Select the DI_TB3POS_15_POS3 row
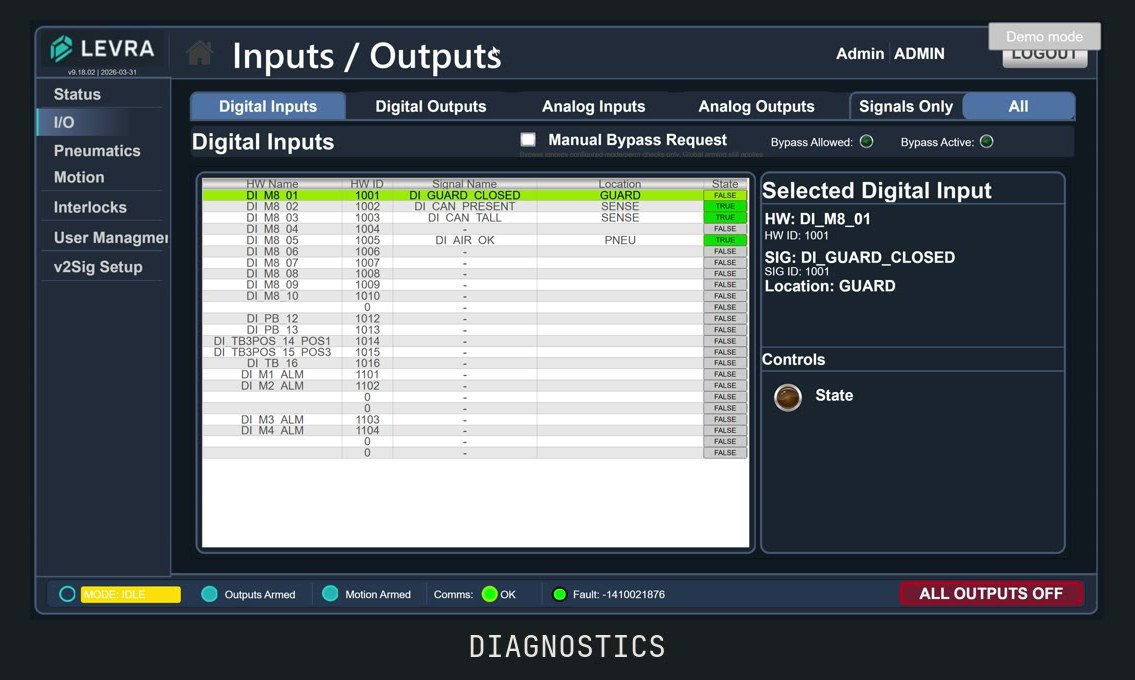This screenshot has height=680, width=1135. [475, 352]
